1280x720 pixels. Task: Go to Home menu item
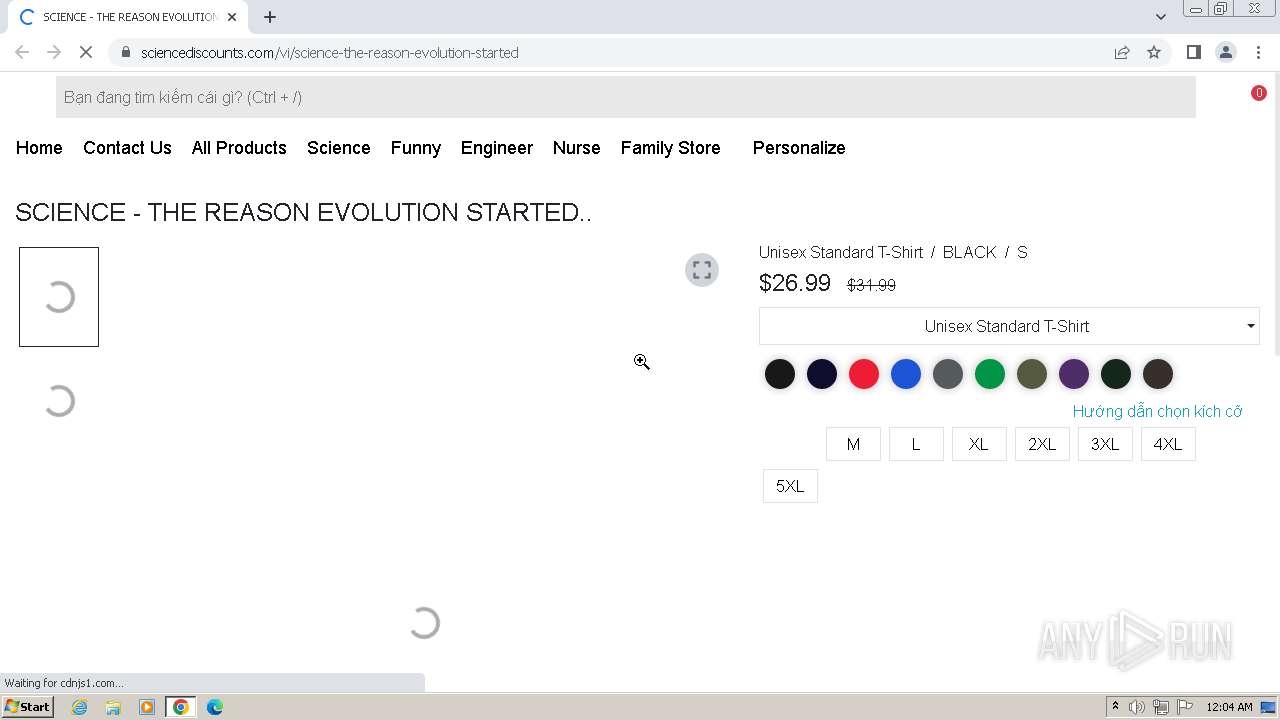click(39, 148)
